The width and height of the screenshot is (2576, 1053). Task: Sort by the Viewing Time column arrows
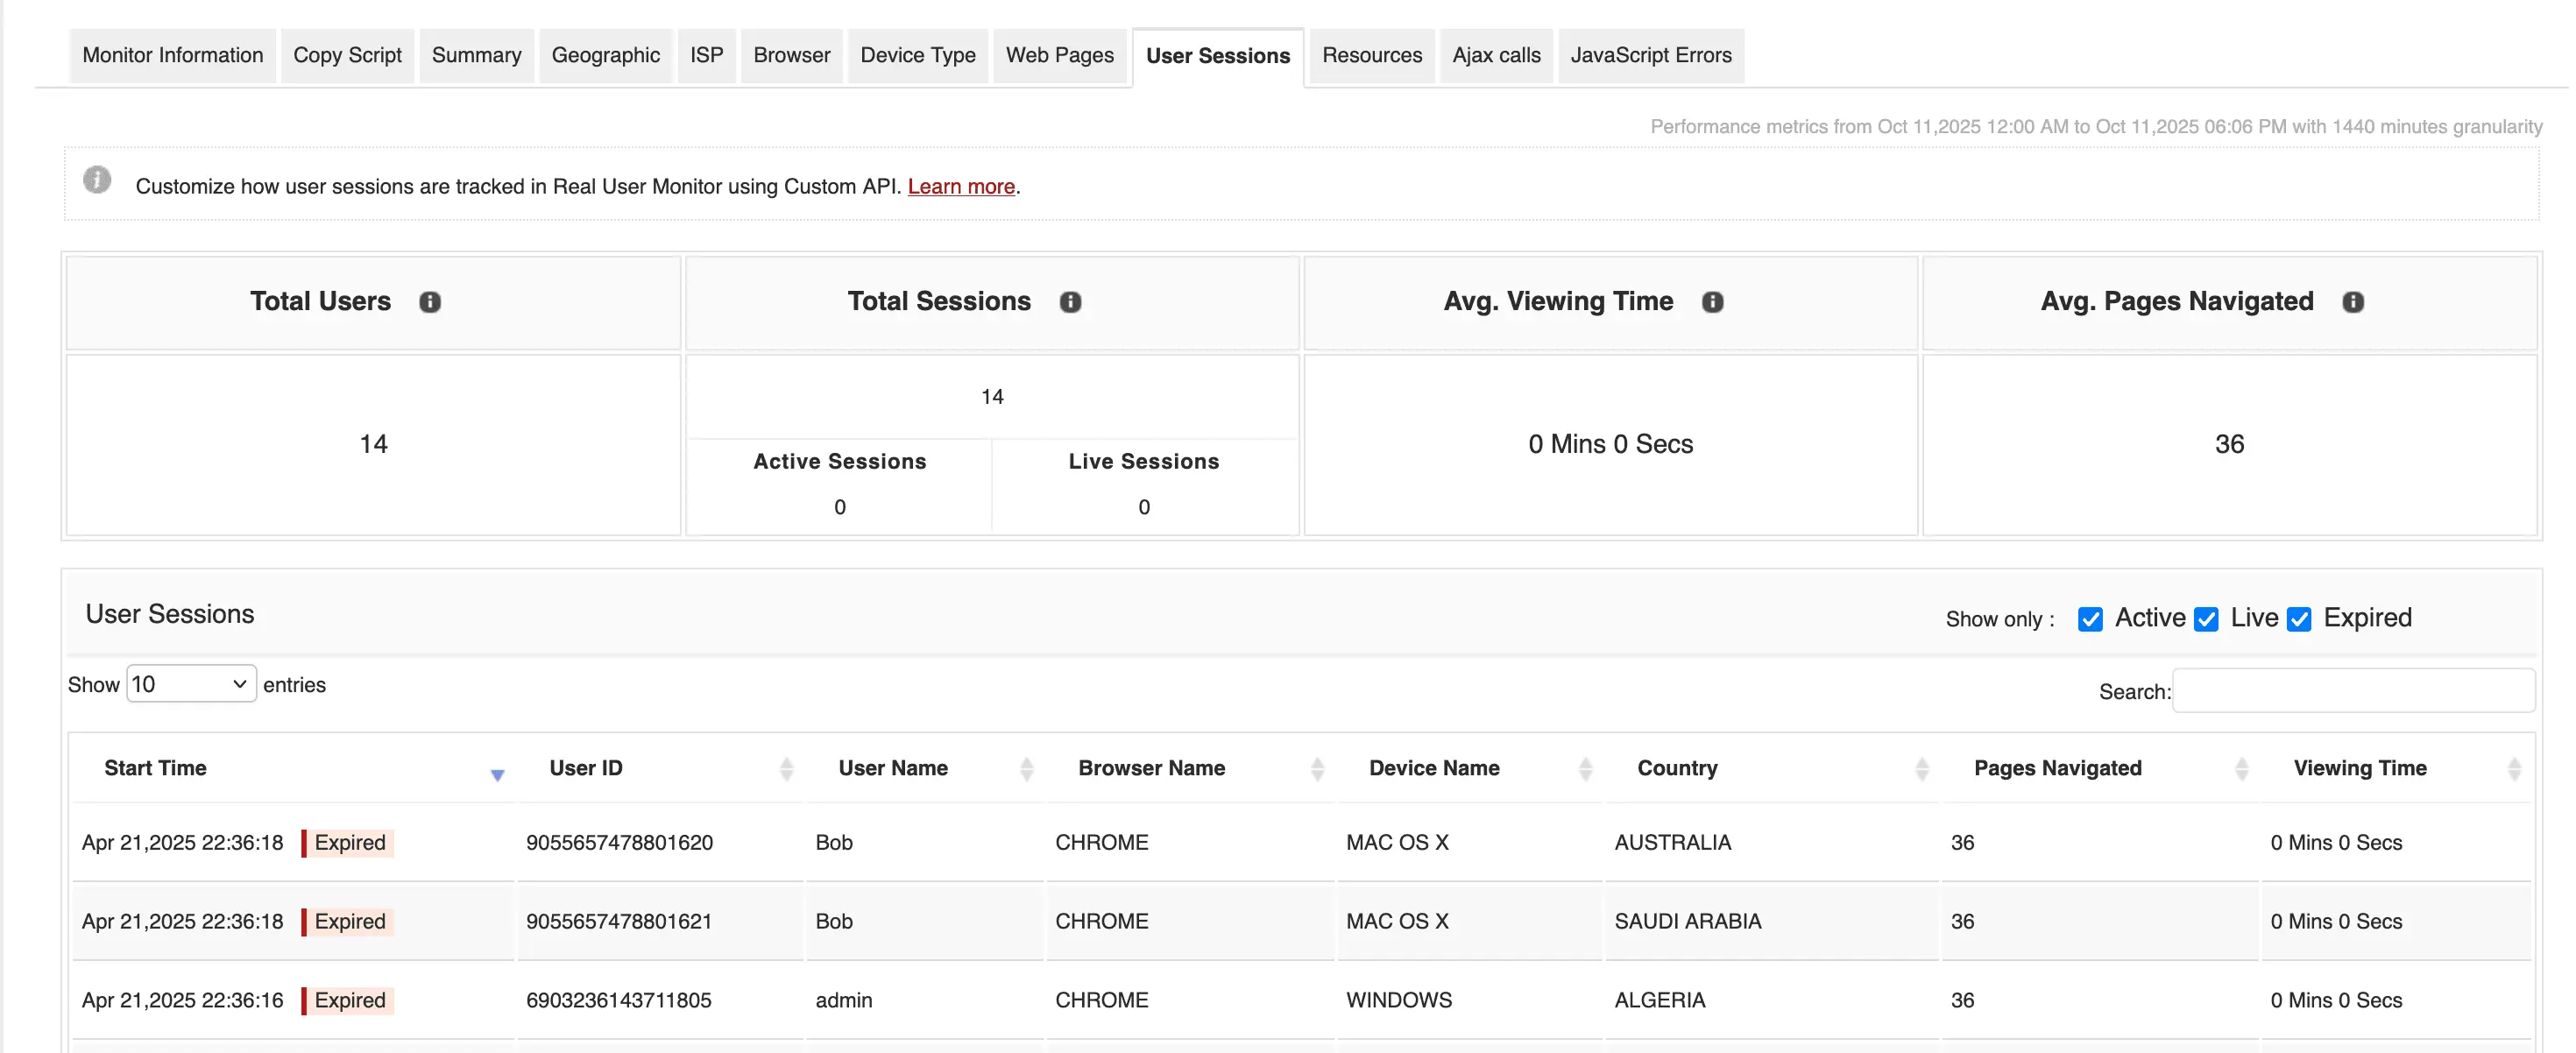(2515, 769)
